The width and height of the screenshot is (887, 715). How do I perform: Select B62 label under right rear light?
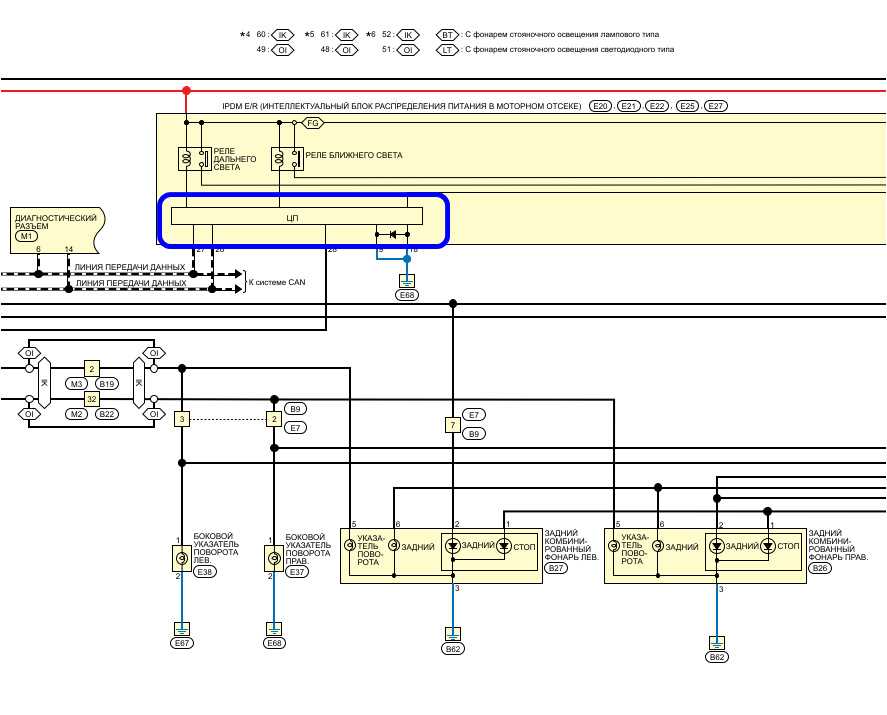[x=717, y=657]
